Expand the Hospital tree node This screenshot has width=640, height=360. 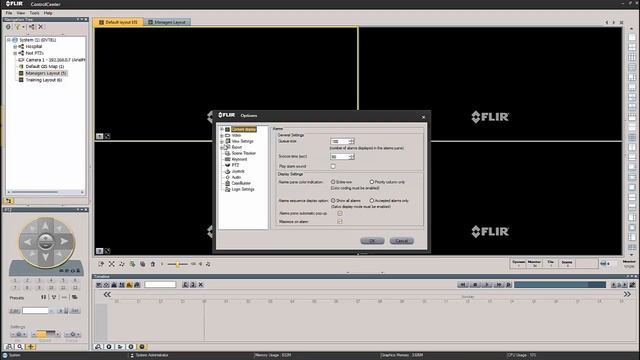[x=15, y=47]
